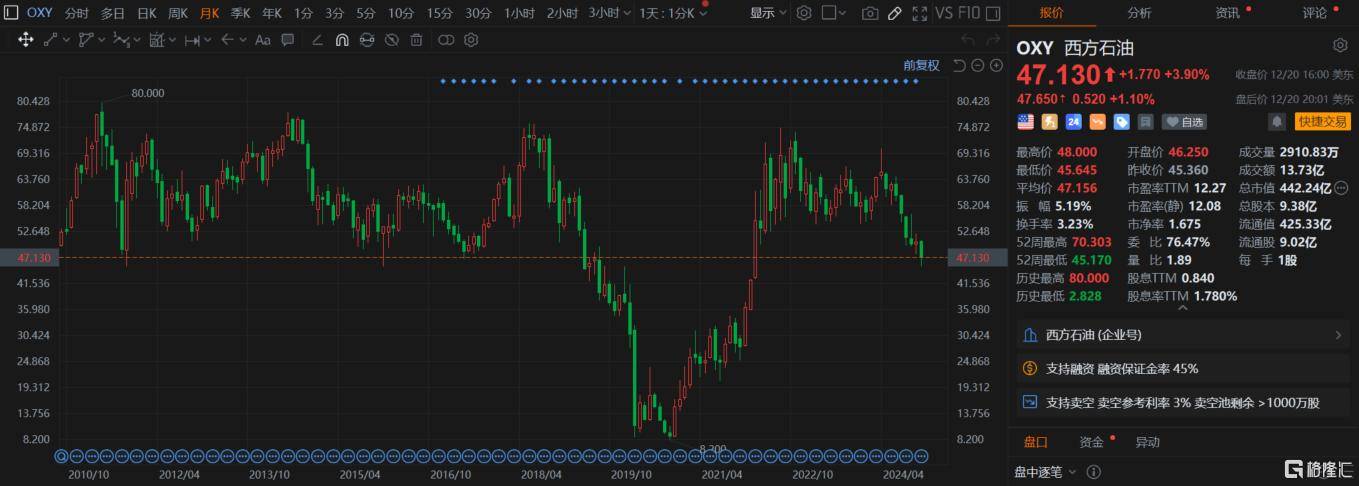The width and height of the screenshot is (1359, 486).
Task: Toggle the linked drawings icon
Action: (445, 40)
